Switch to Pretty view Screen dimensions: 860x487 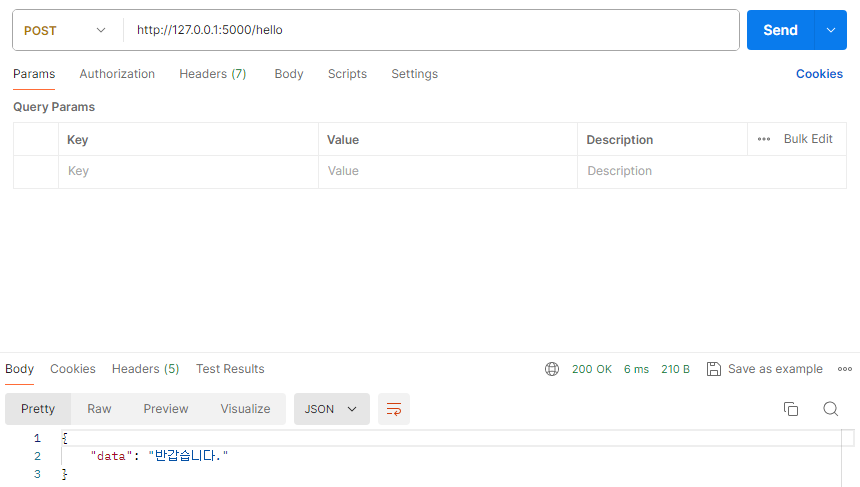[38, 409]
